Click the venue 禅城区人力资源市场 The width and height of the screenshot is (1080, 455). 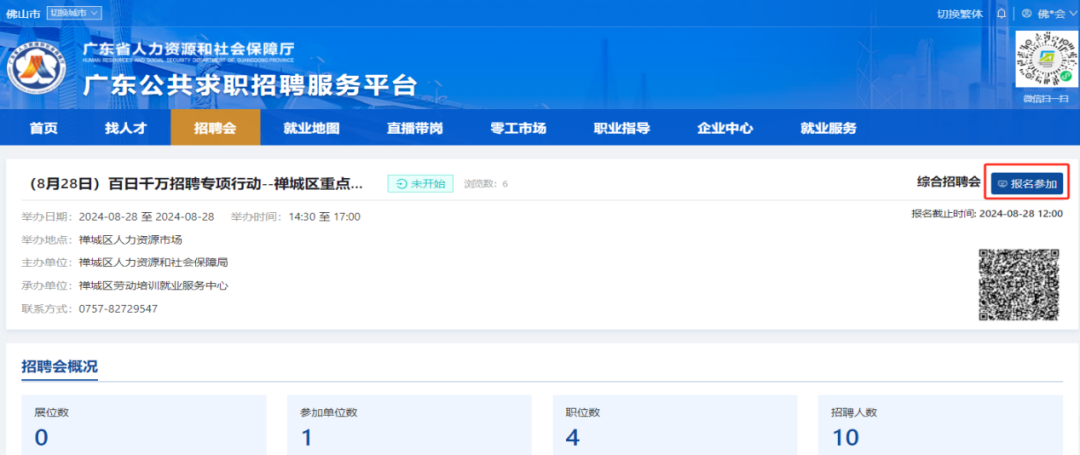pyautogui.click(x=130, y=240)
